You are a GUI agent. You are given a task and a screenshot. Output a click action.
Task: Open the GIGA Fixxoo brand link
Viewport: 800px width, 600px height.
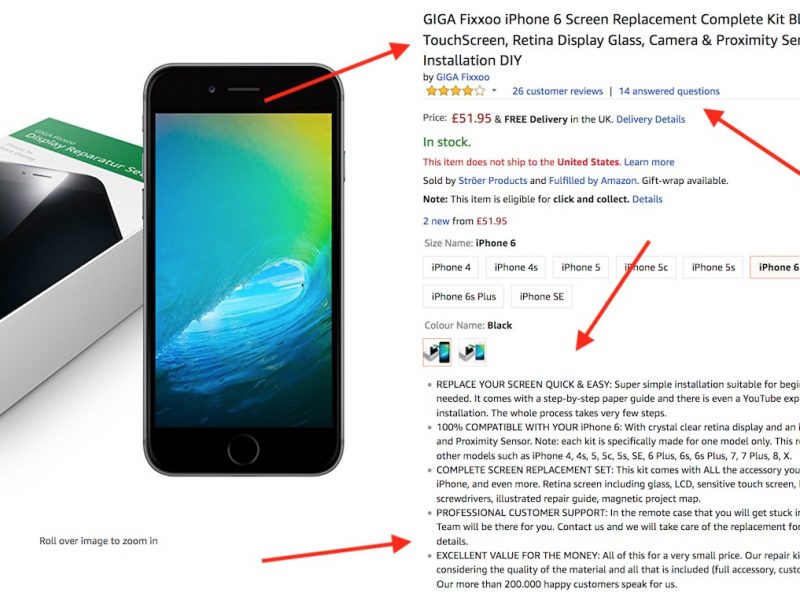[463, 77]
